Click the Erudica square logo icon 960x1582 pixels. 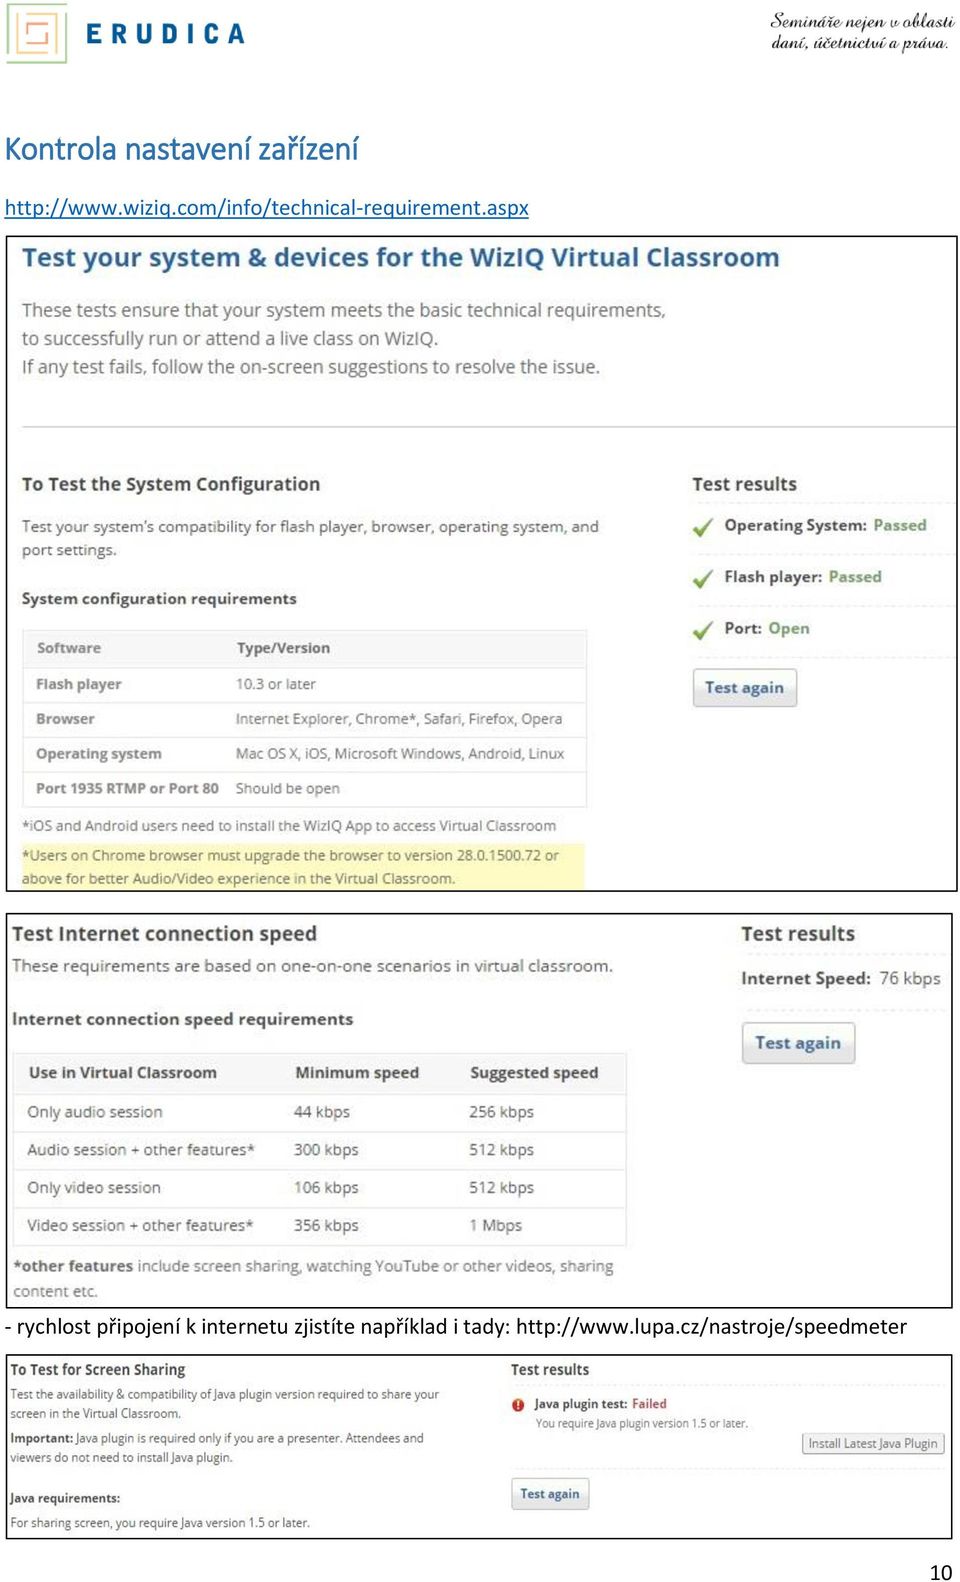coord(37,33)
